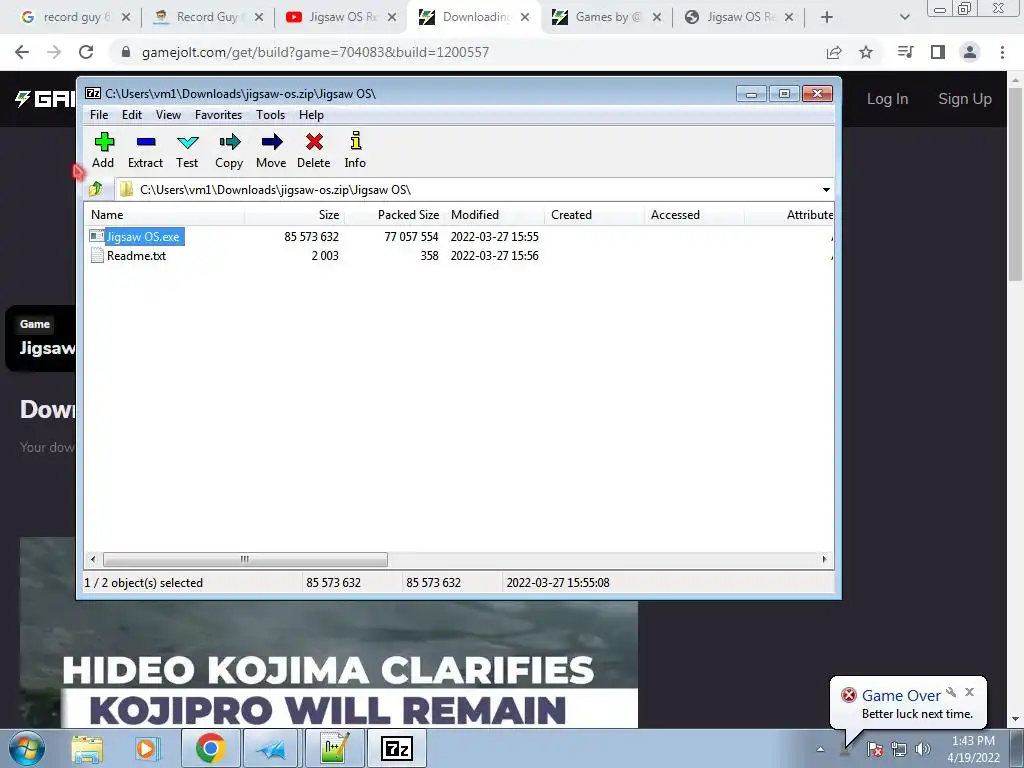Image resolution: width=1024 pixels, height=768 pixels.
Task: Click the Chrome taskbar icon
Action: click(x=210, y=748)
